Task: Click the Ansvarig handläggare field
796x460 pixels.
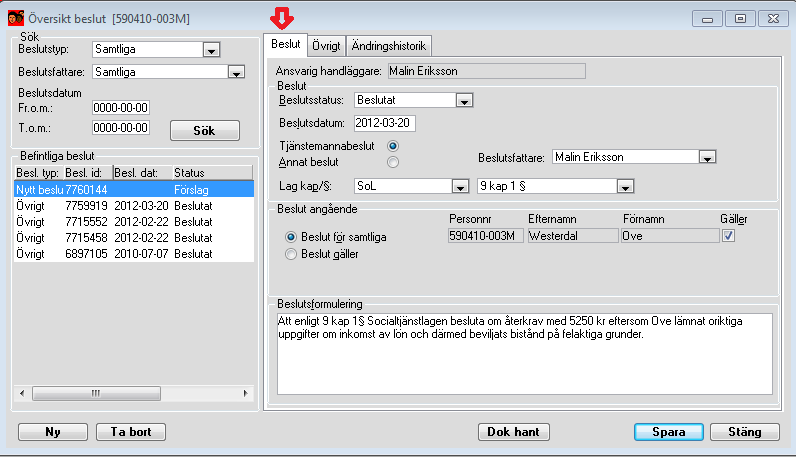Action: [486, 71]
